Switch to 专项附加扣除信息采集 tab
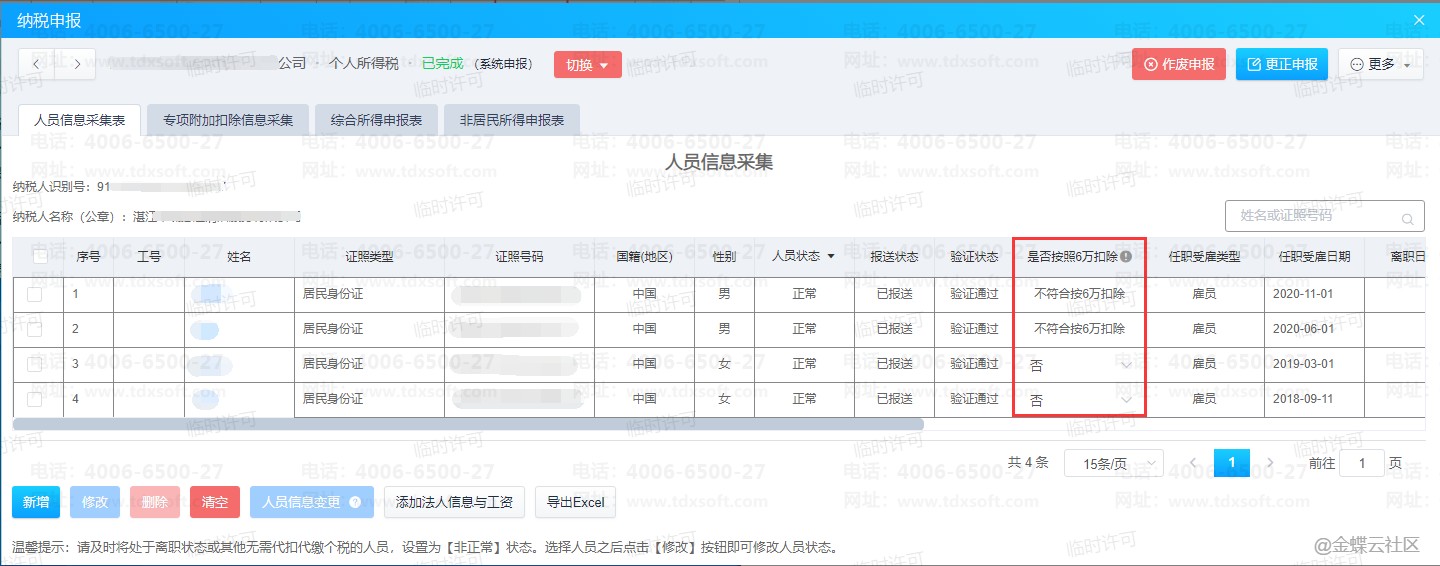The width and height of the screenshot is (1440, 566). [x=228, y=120]
